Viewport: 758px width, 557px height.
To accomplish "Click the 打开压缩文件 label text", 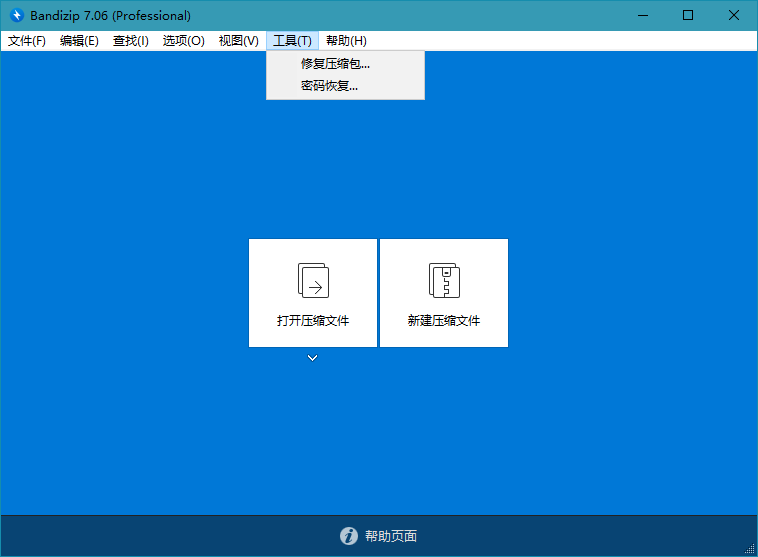I will (x=313, y=321).
